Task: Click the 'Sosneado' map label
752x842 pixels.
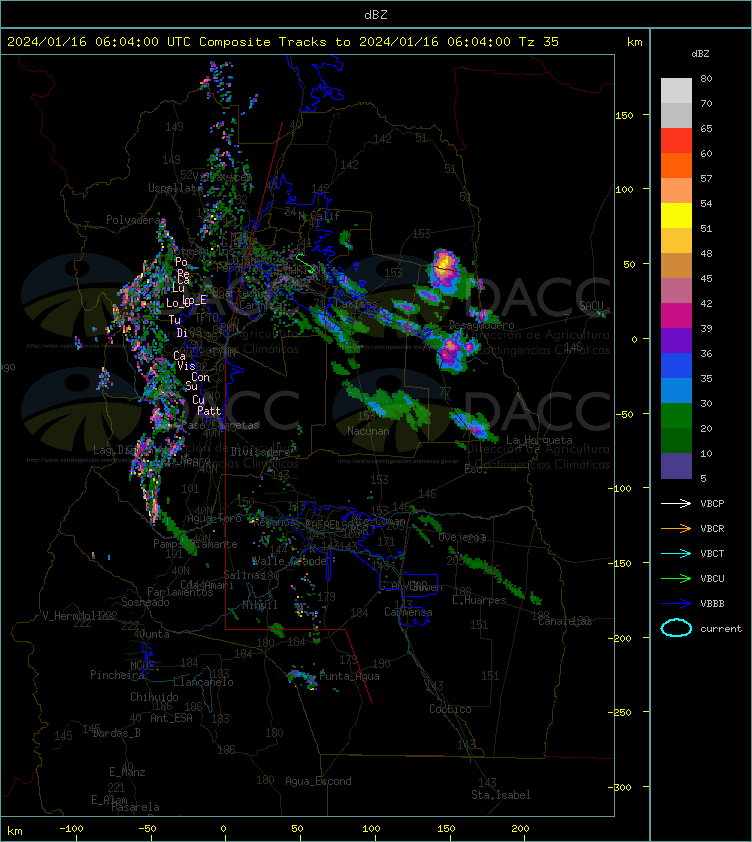Action: click(x=145, y=602)
